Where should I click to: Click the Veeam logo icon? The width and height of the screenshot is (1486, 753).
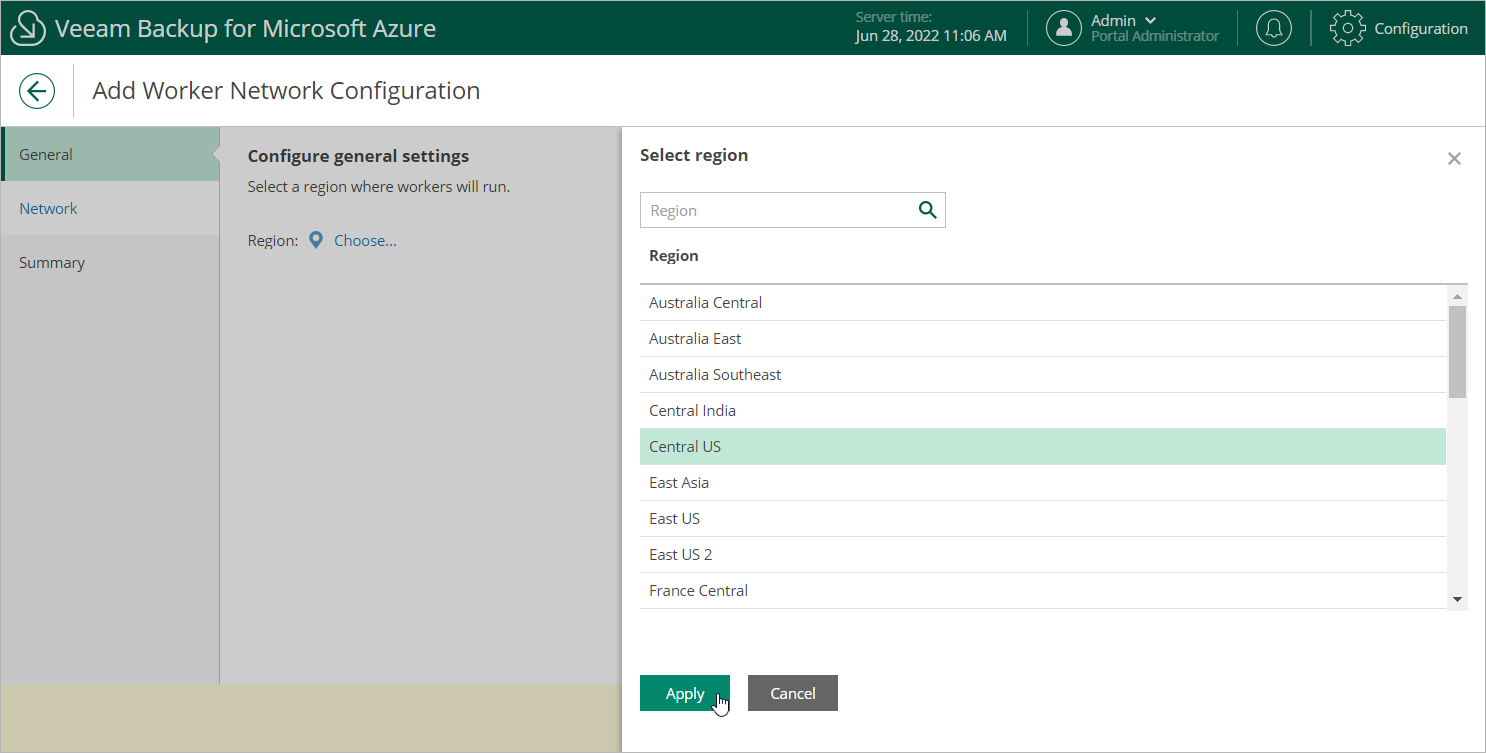(x=28, y=28)
